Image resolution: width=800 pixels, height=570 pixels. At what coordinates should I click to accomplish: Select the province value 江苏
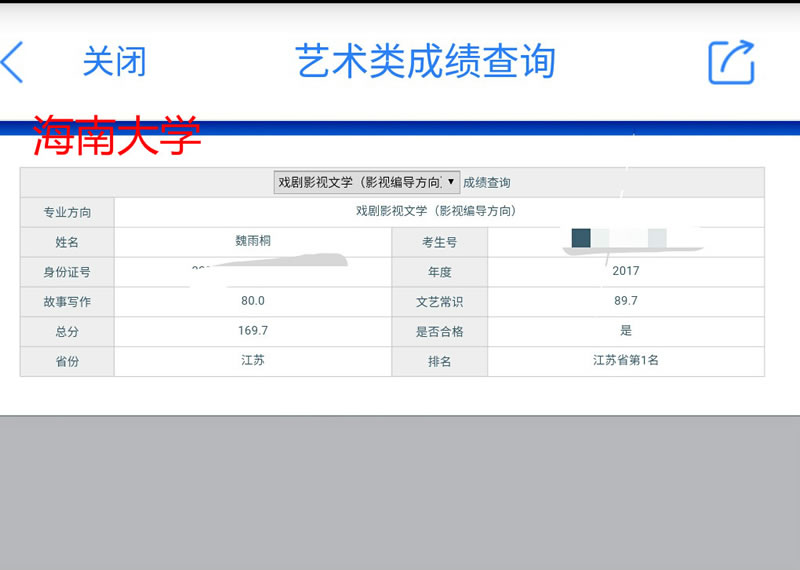253,360
